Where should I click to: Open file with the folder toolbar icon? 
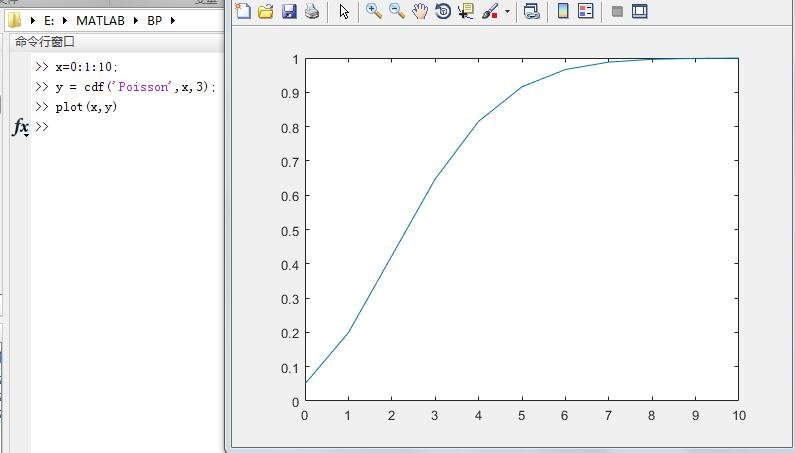pos(266,11)
